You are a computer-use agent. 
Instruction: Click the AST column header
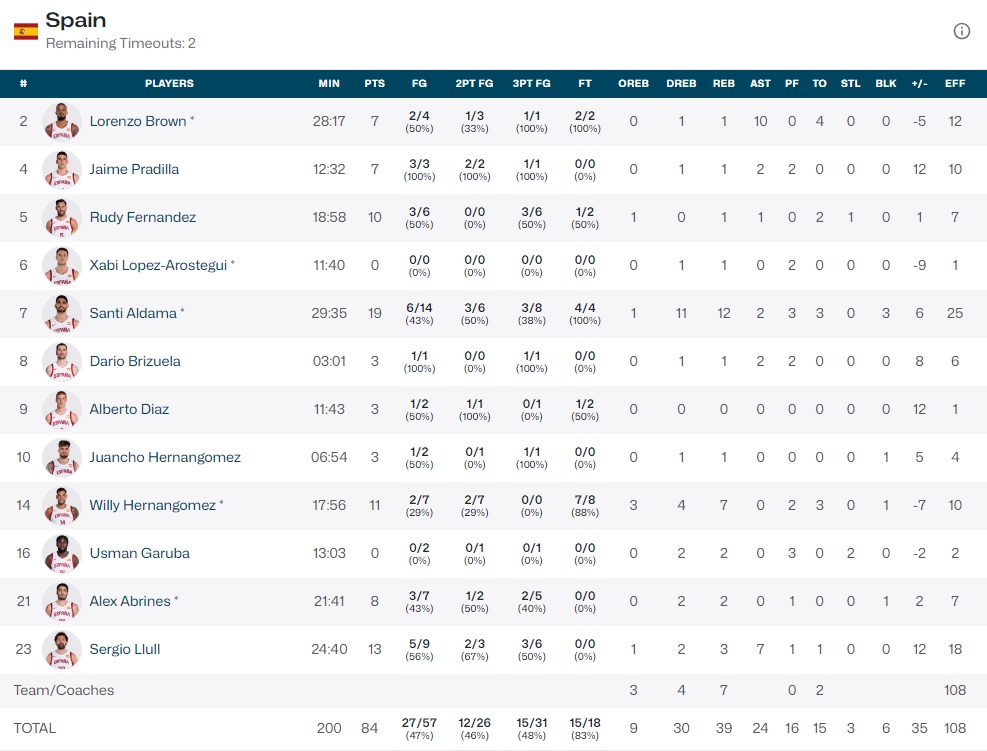point(760,83)
